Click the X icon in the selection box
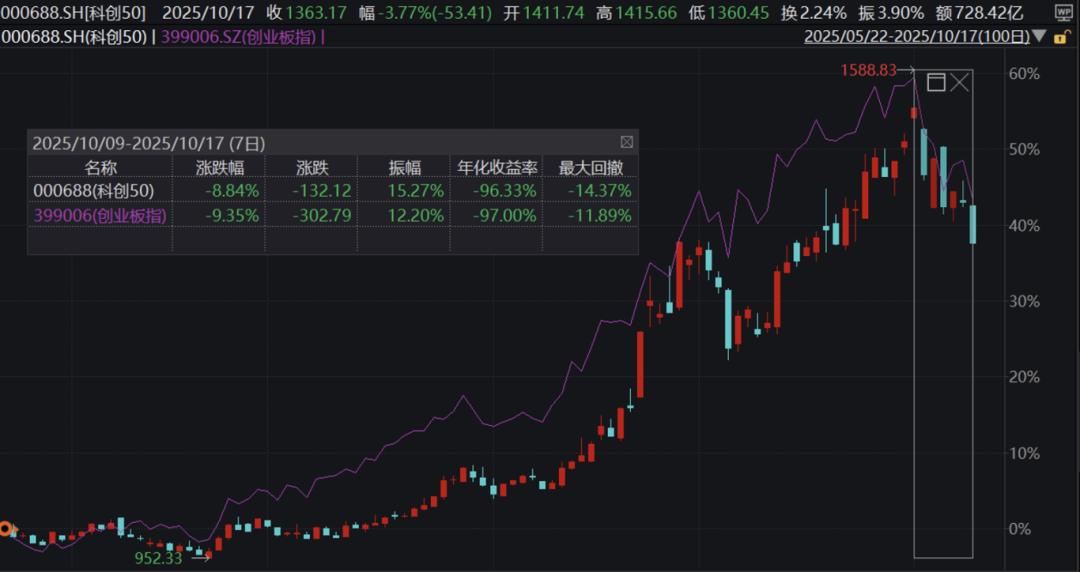This screenshot has height=572, width=1080. [x=960, y=82]
